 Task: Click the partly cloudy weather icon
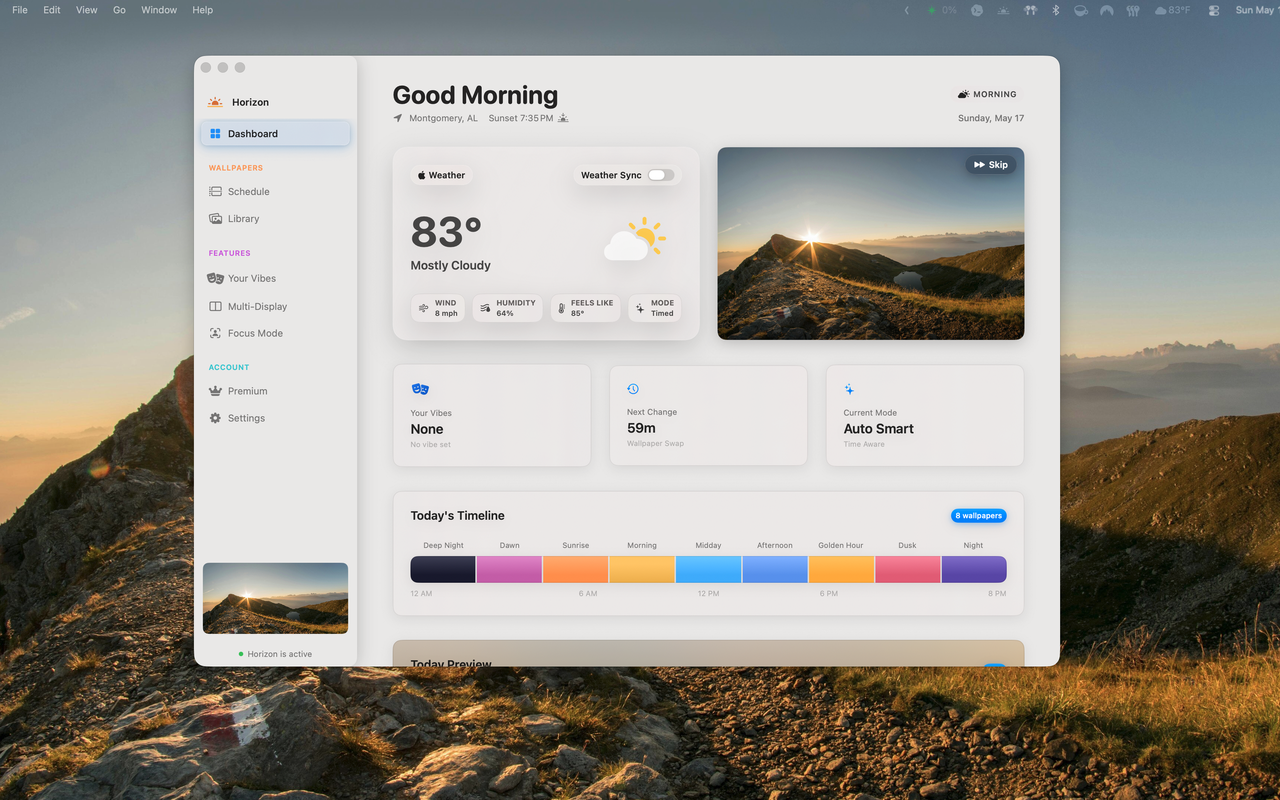pos(635,239)
